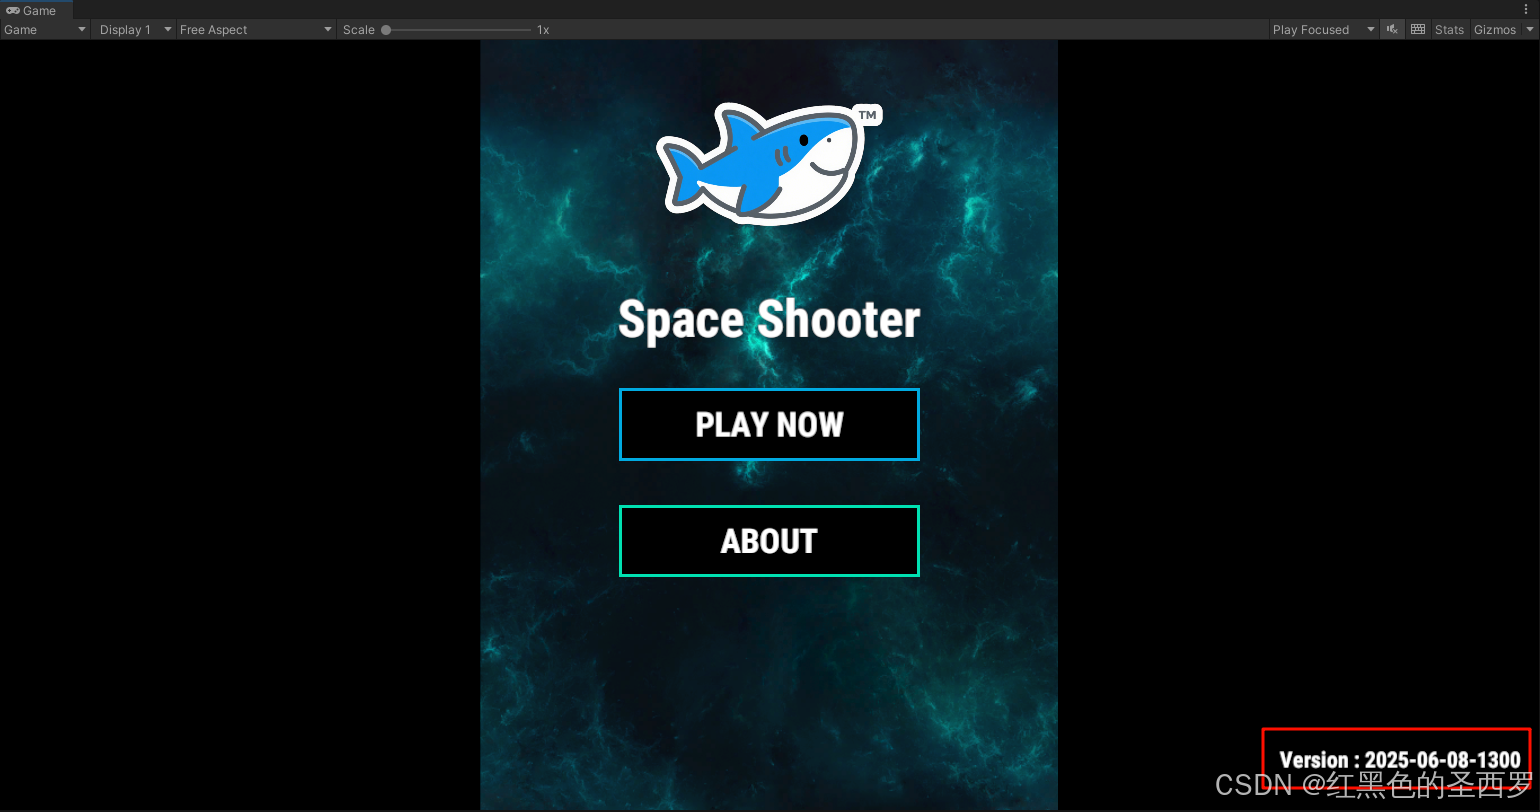The width and height of the screenshot is (1540, 812).
Task: Open the Display 1 dropdown
Action: pyautogui.click(x=135, y=30)
